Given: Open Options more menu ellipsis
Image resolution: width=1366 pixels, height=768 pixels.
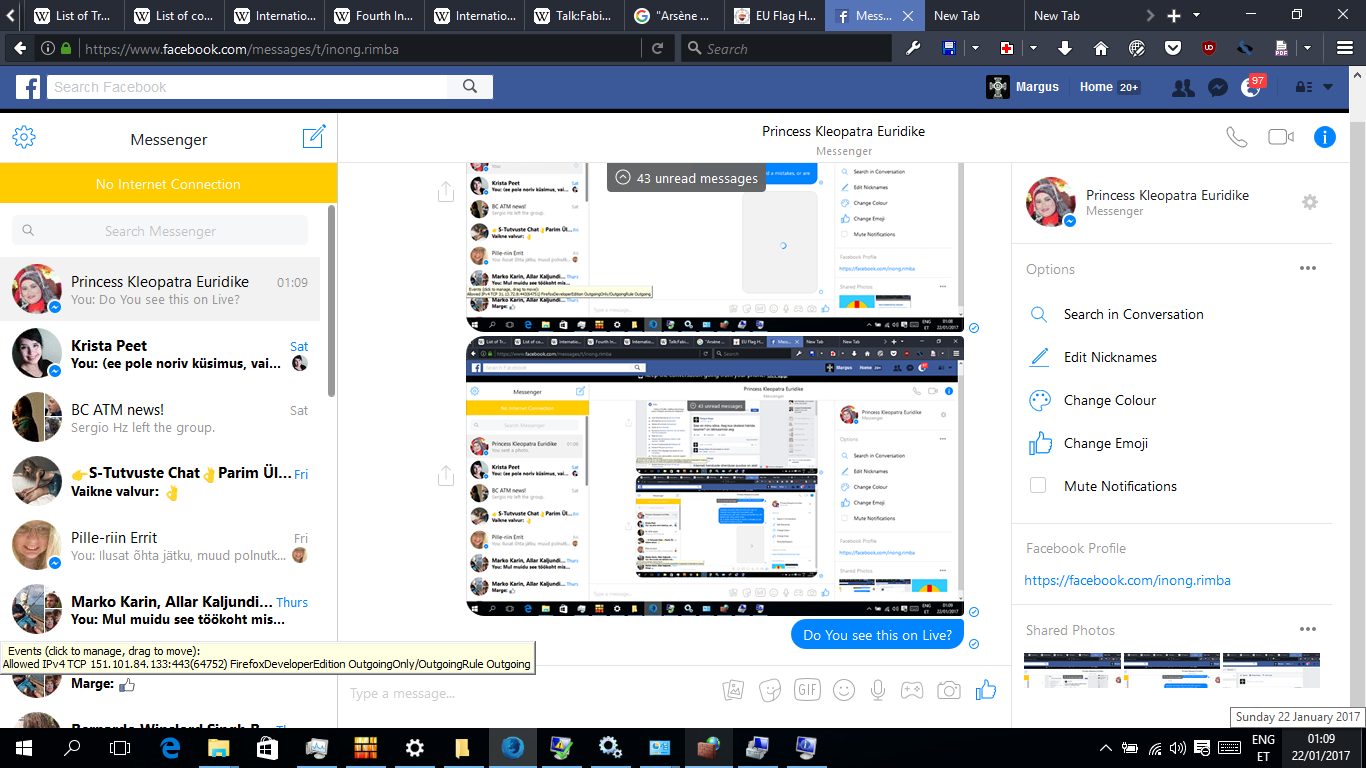Looking at the screenshot, I should click(1307, 268).
